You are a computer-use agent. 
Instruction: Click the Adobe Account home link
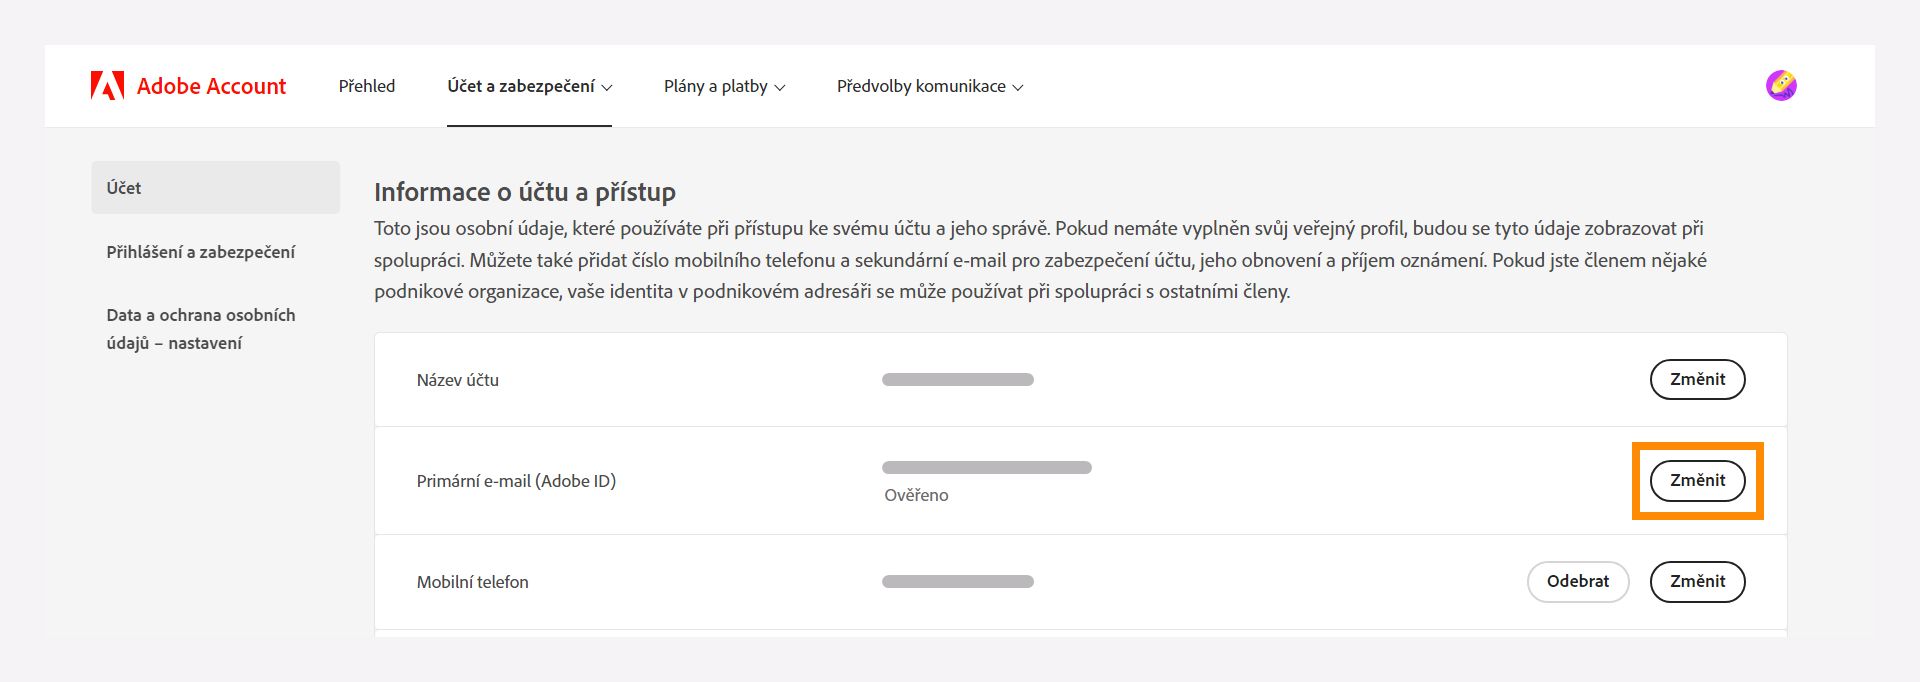tap(211, 85)
